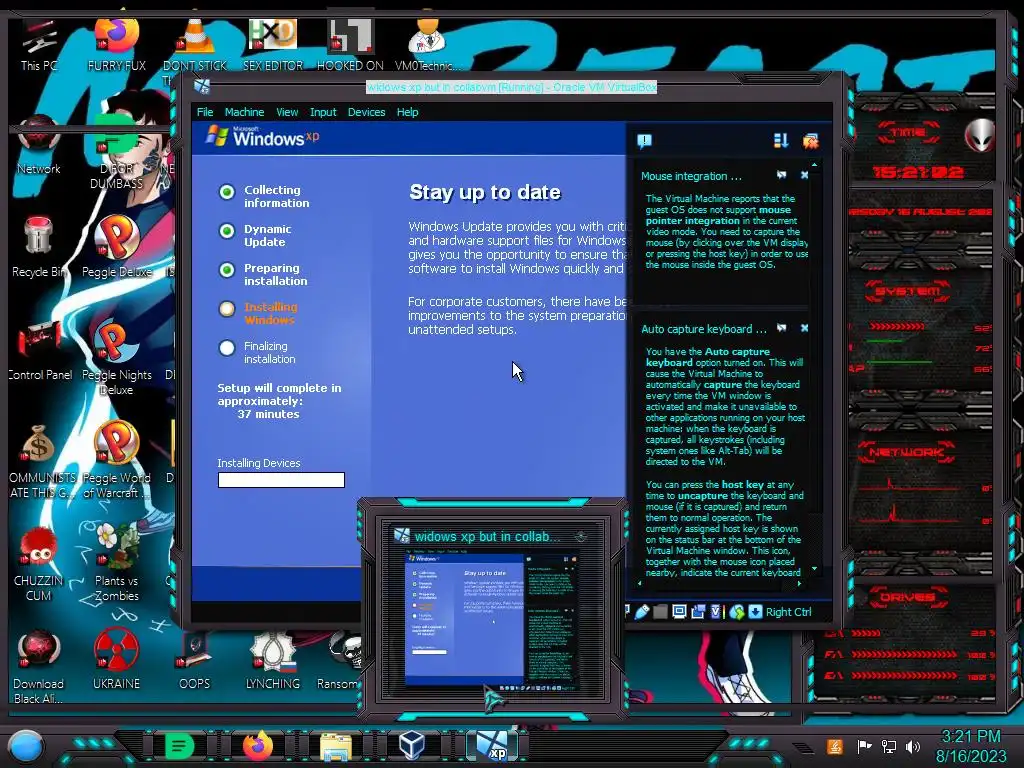Click the red TIME widget header

point(908,132)
